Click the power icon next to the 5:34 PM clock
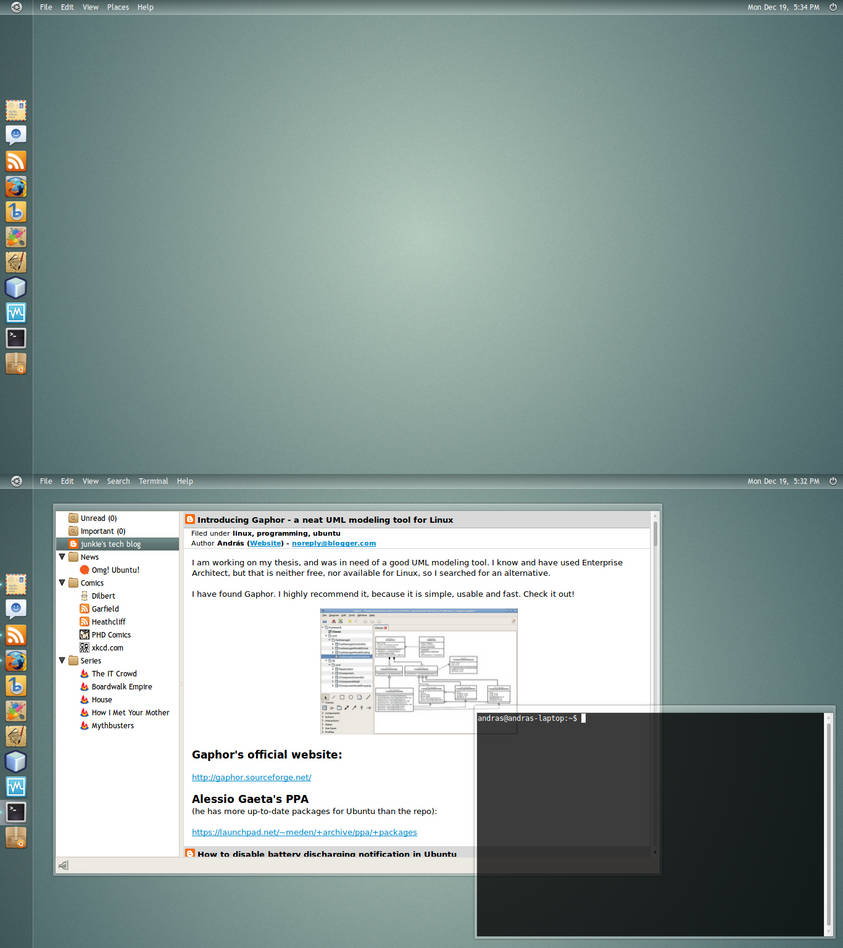Image resolution: width=843 pixels, height=948 pixels. pyautogui.click(x=833, y=7)
